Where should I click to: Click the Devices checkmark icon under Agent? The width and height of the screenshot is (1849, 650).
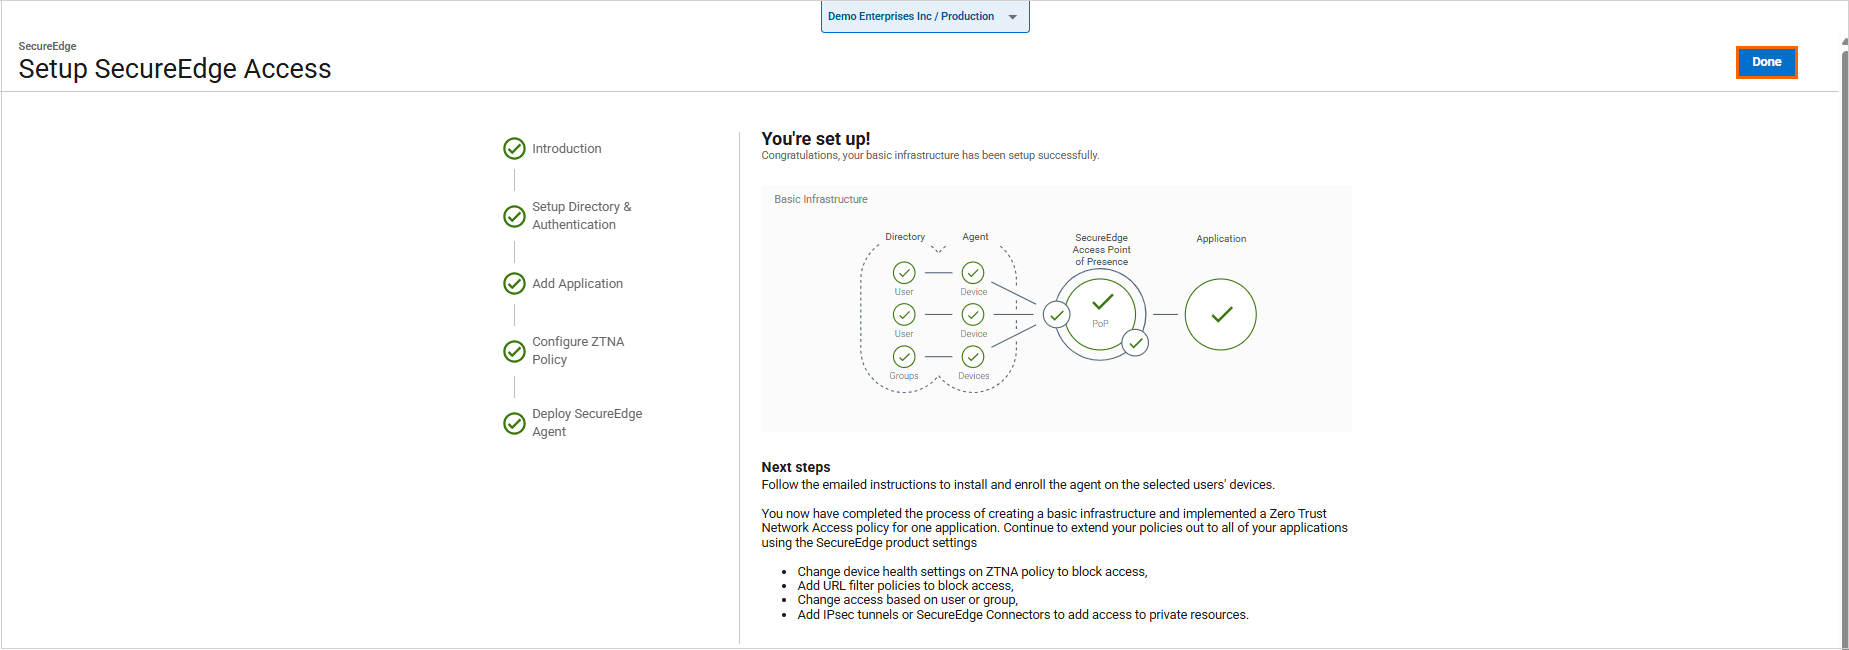click(x=973, y=357)
